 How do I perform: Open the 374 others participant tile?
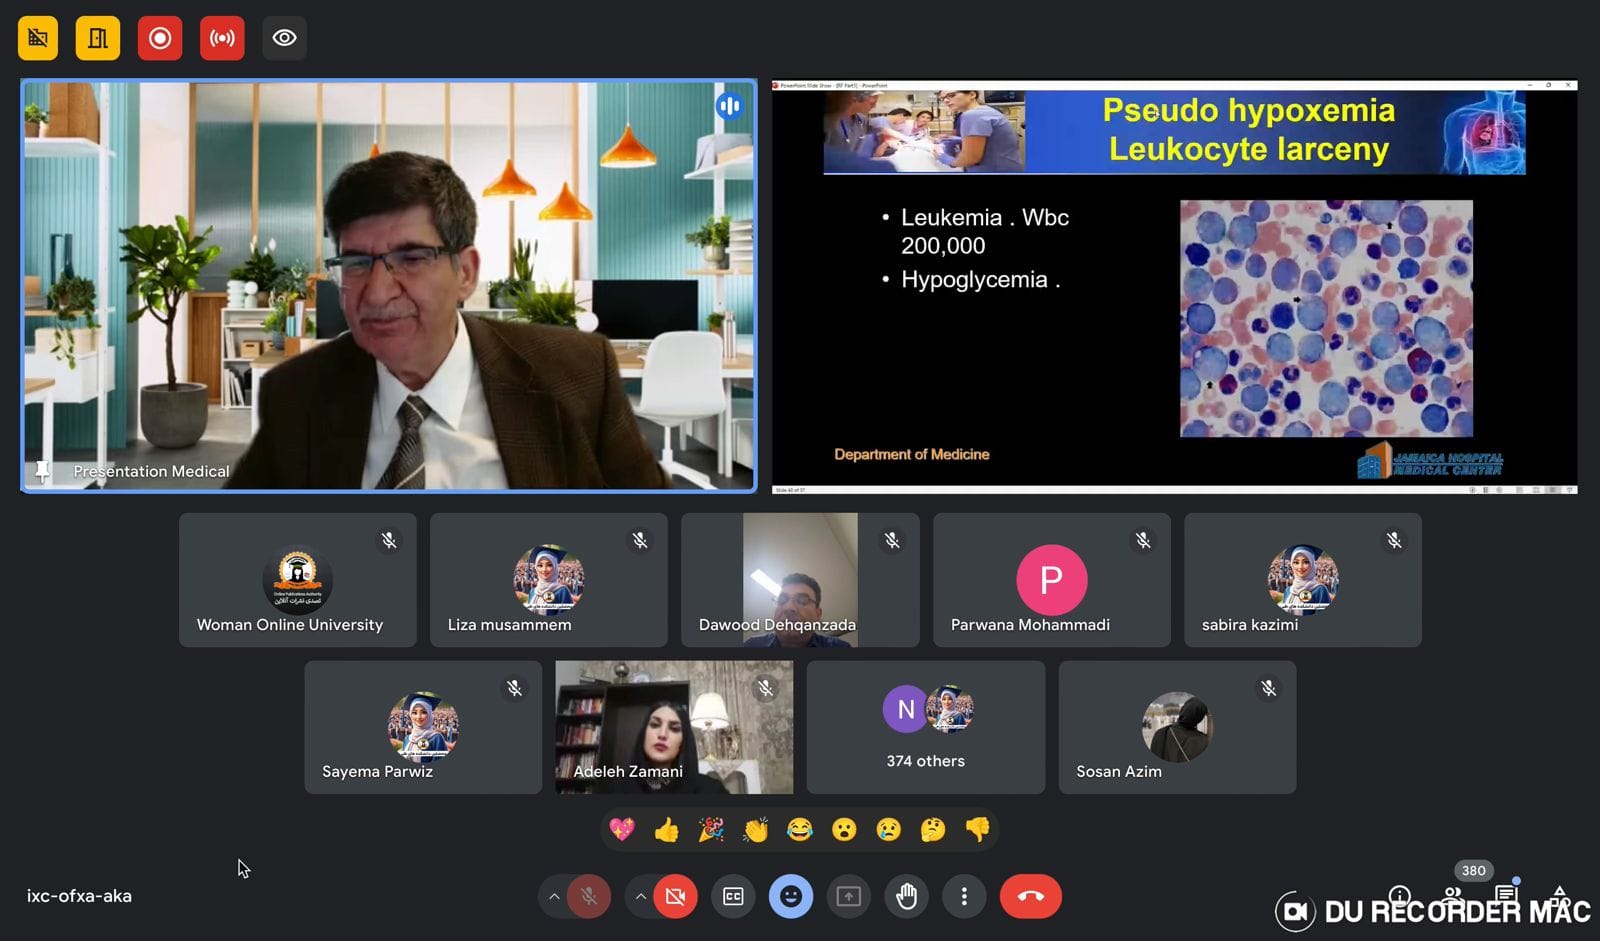925,727
